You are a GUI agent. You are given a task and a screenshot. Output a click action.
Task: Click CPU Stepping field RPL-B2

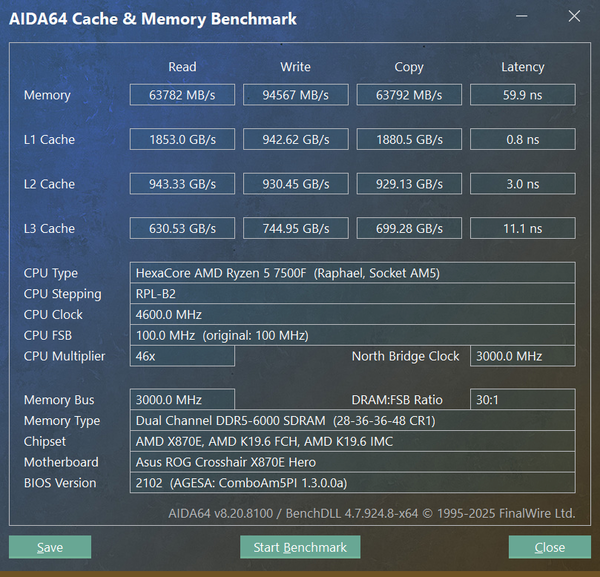pyautogui.click(x=352, y=293)
